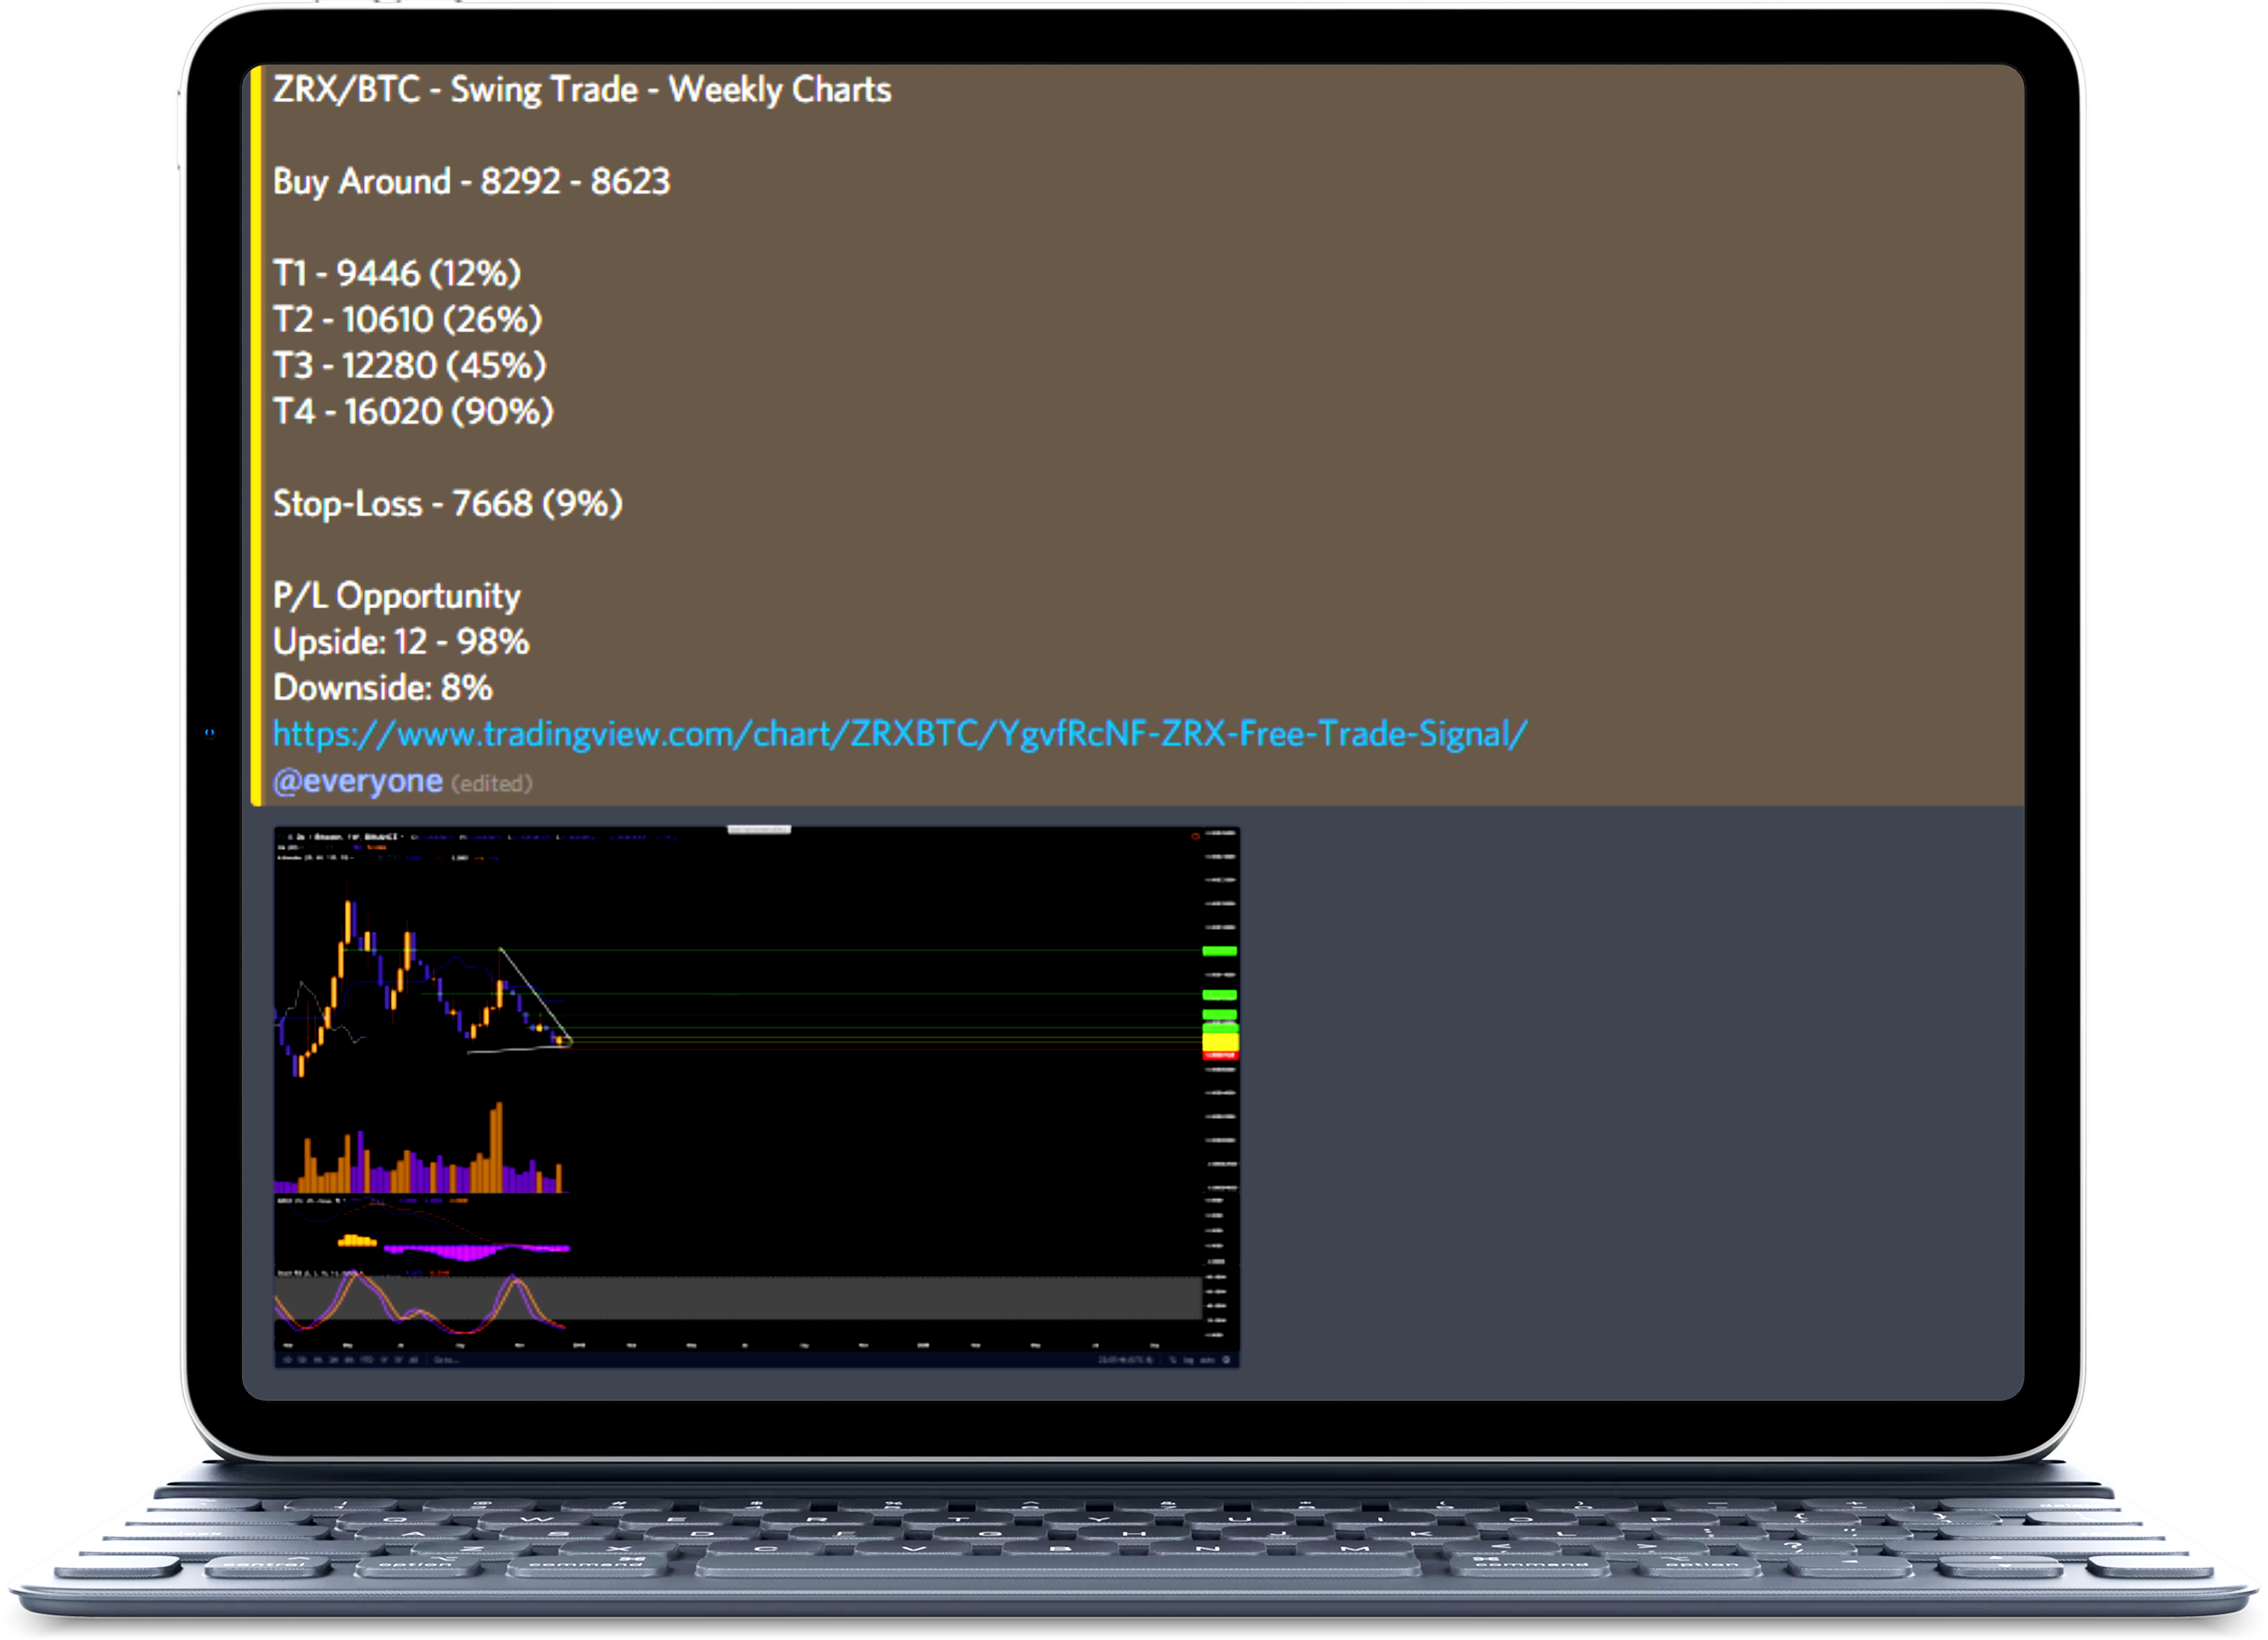Image resolution: width=2268 pixels, height=1640 pixels.
Task: Click the @everyone mention
Action: (358, 781)
